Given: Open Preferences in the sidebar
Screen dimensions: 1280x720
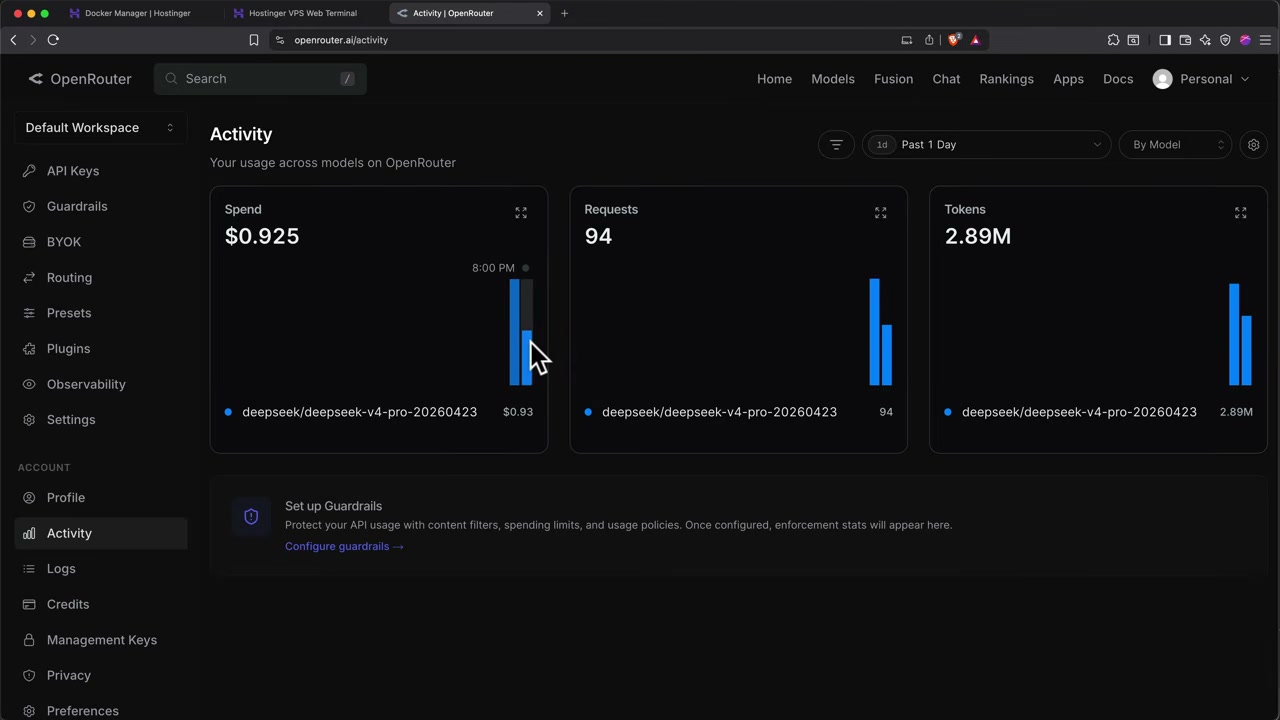Looking at the screenshot, I should coord(100,711).
